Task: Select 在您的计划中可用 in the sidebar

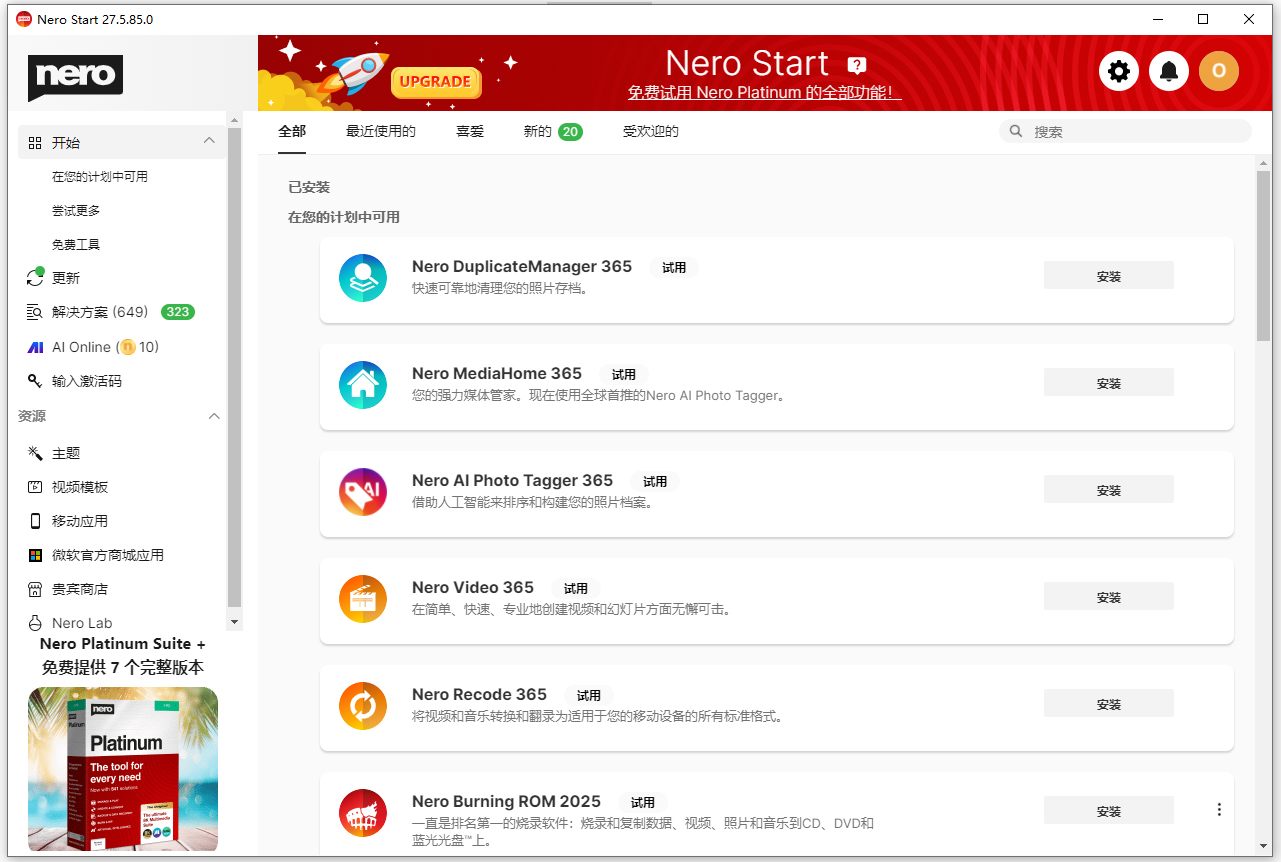Action: click(100, 176)
